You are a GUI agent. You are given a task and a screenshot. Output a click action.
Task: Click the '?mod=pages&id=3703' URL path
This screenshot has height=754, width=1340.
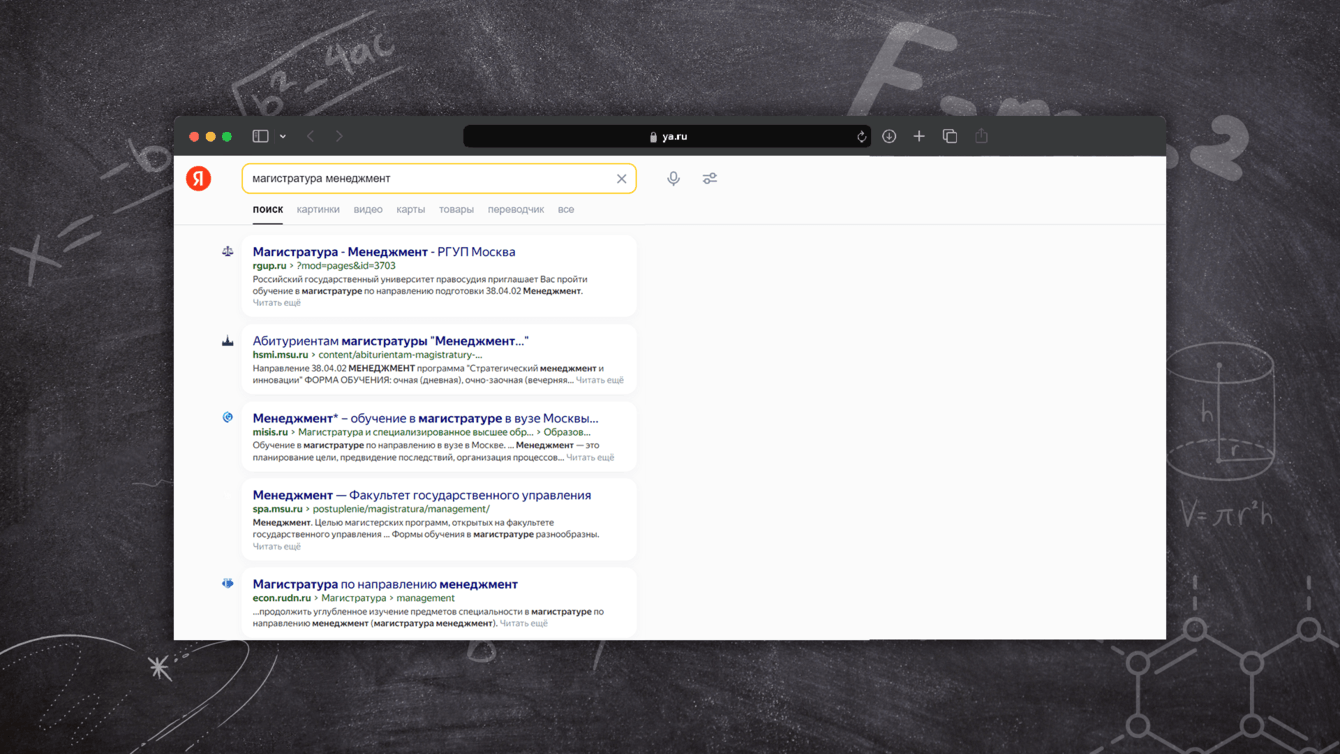[346, 266]
